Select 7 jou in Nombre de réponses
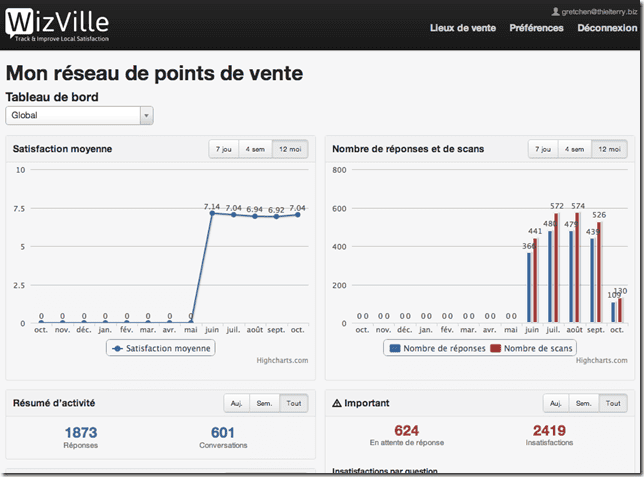644x477 pixels. (543, 149)
